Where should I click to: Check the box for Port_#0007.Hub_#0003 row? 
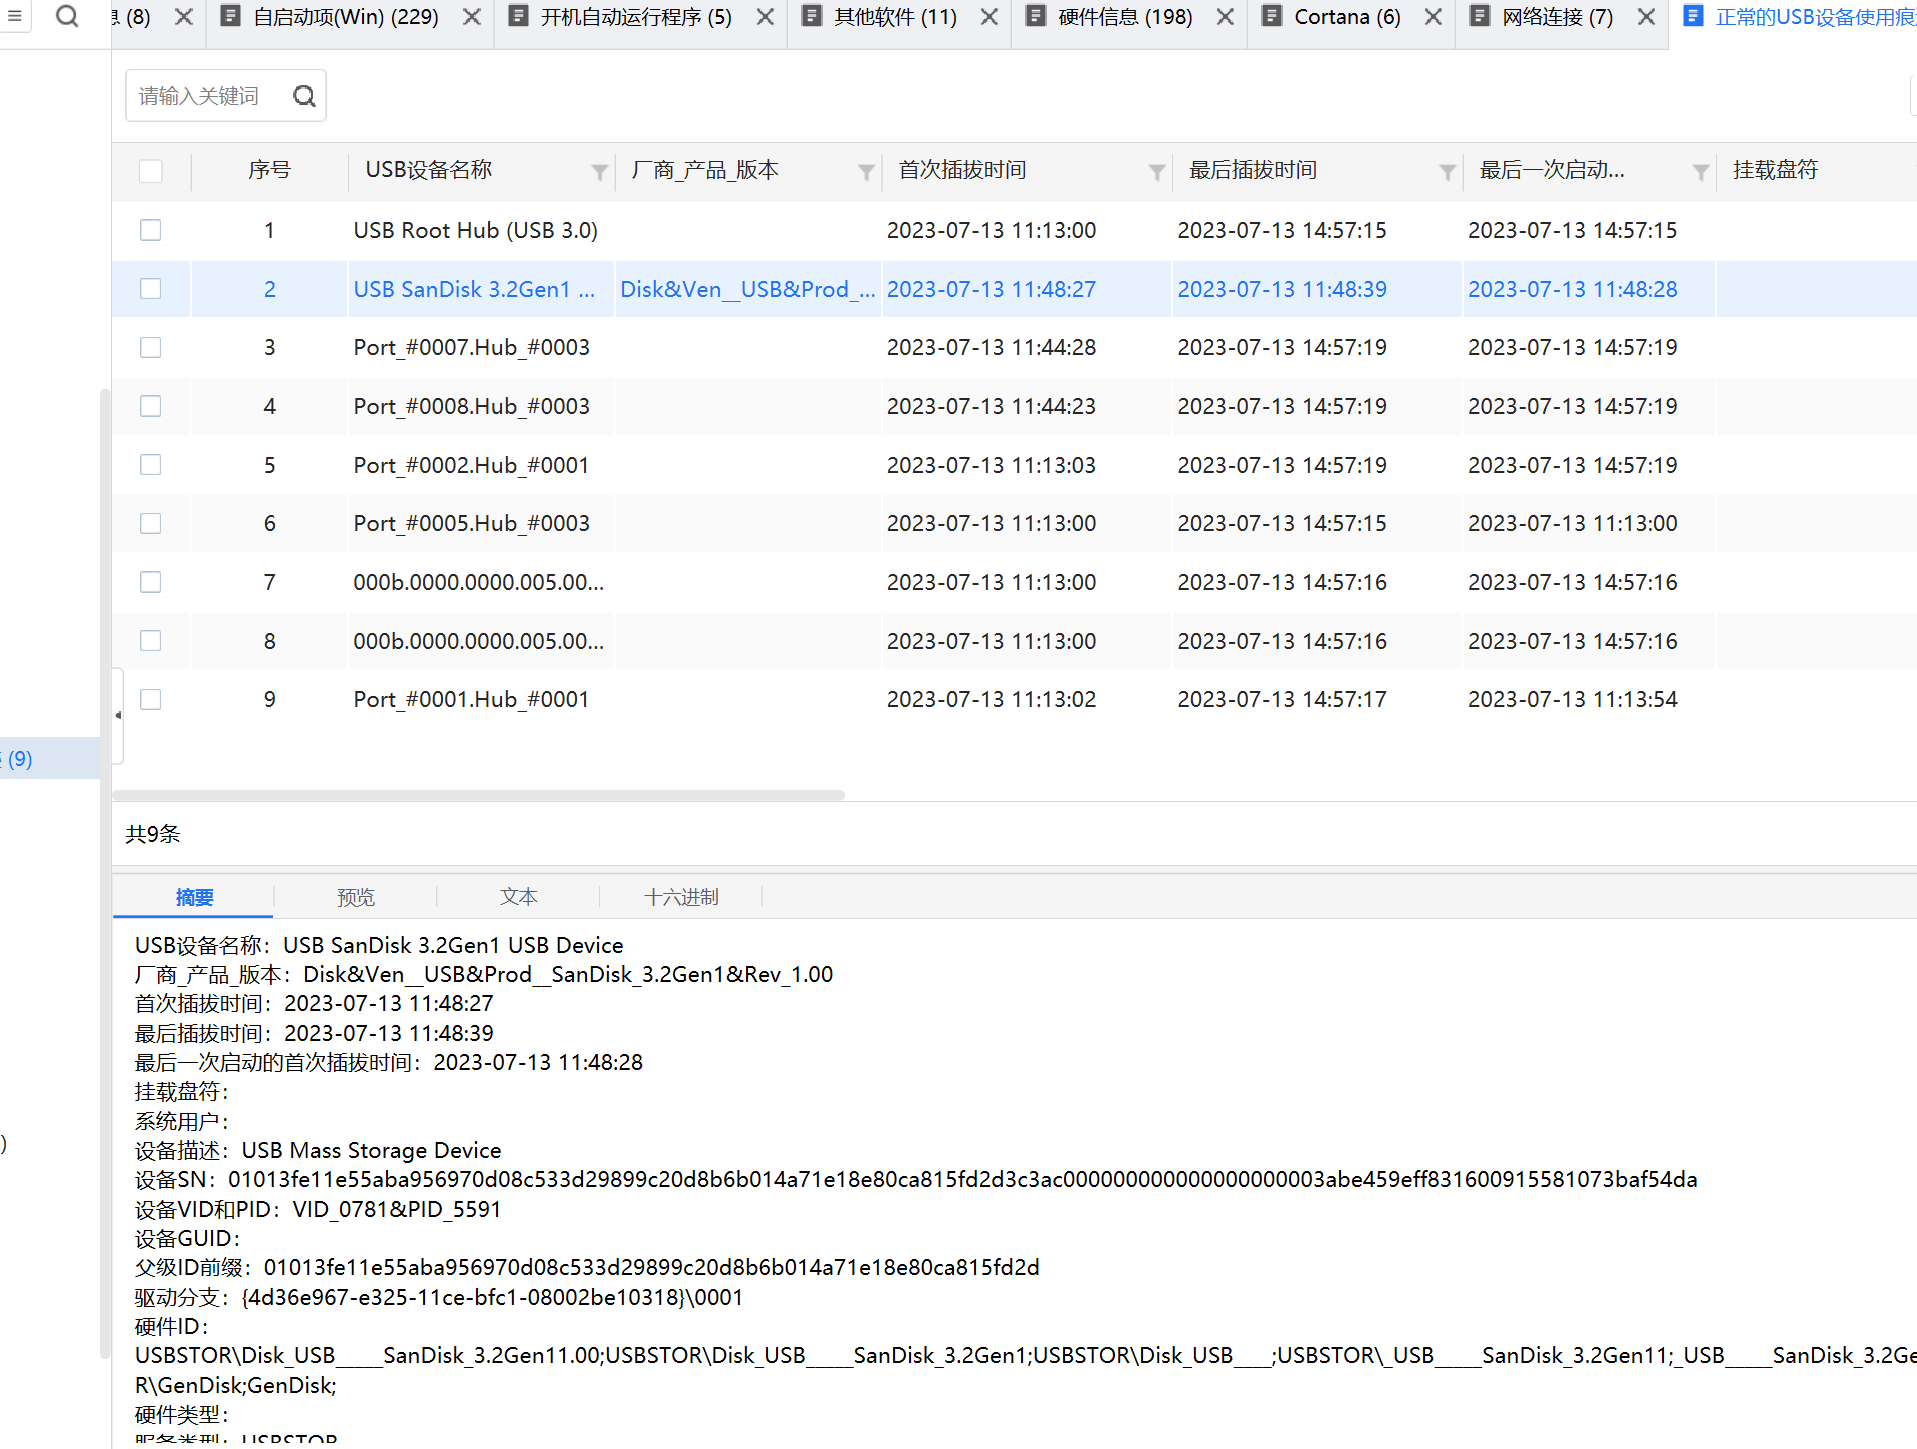coord(151,347)
